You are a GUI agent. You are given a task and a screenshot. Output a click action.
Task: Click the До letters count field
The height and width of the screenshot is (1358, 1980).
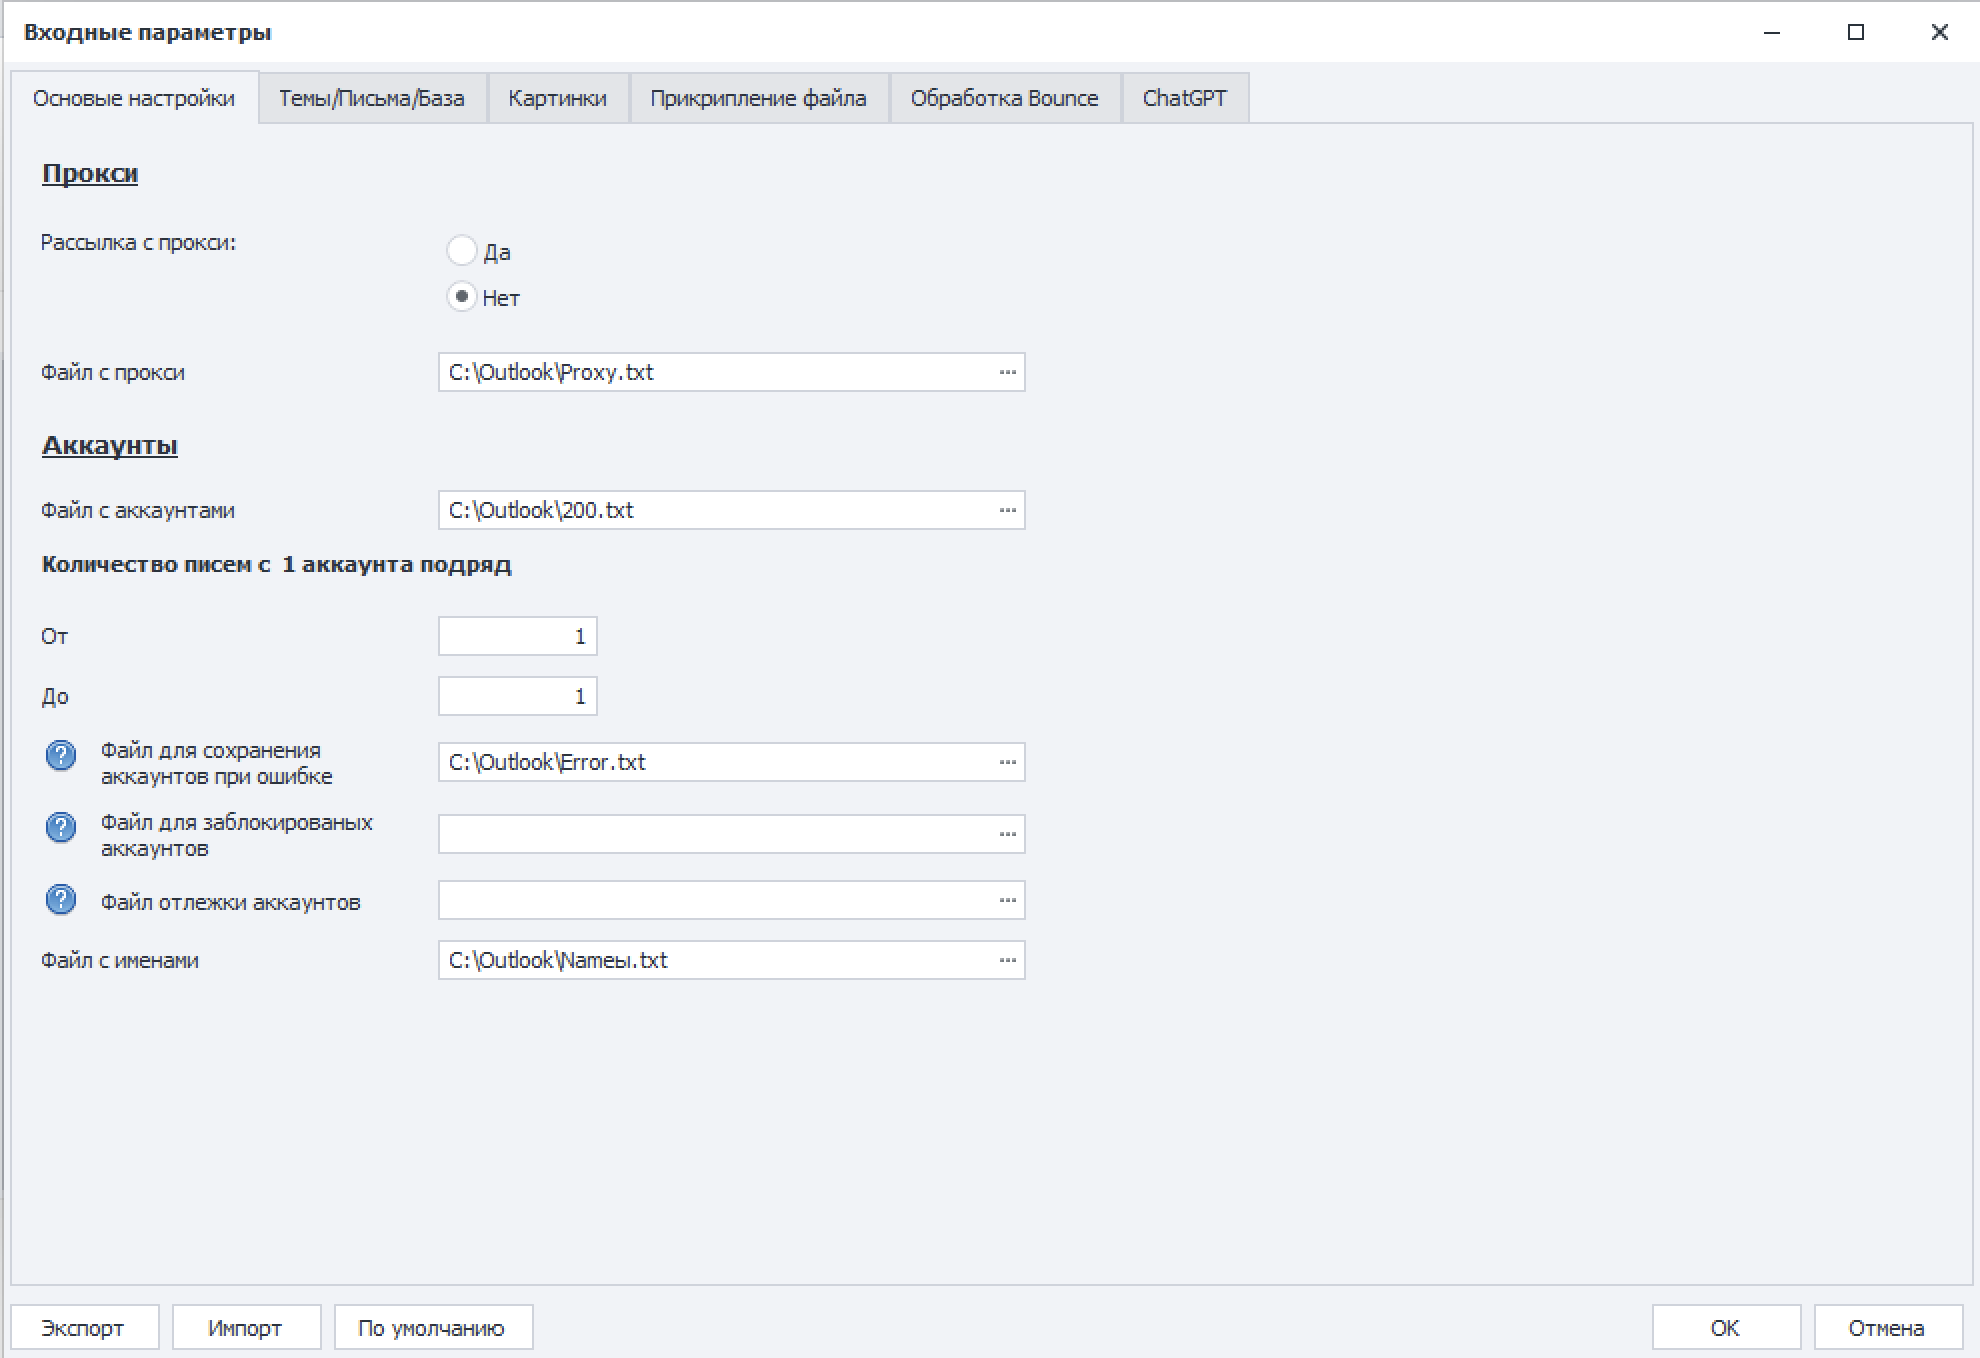[517, 696]
